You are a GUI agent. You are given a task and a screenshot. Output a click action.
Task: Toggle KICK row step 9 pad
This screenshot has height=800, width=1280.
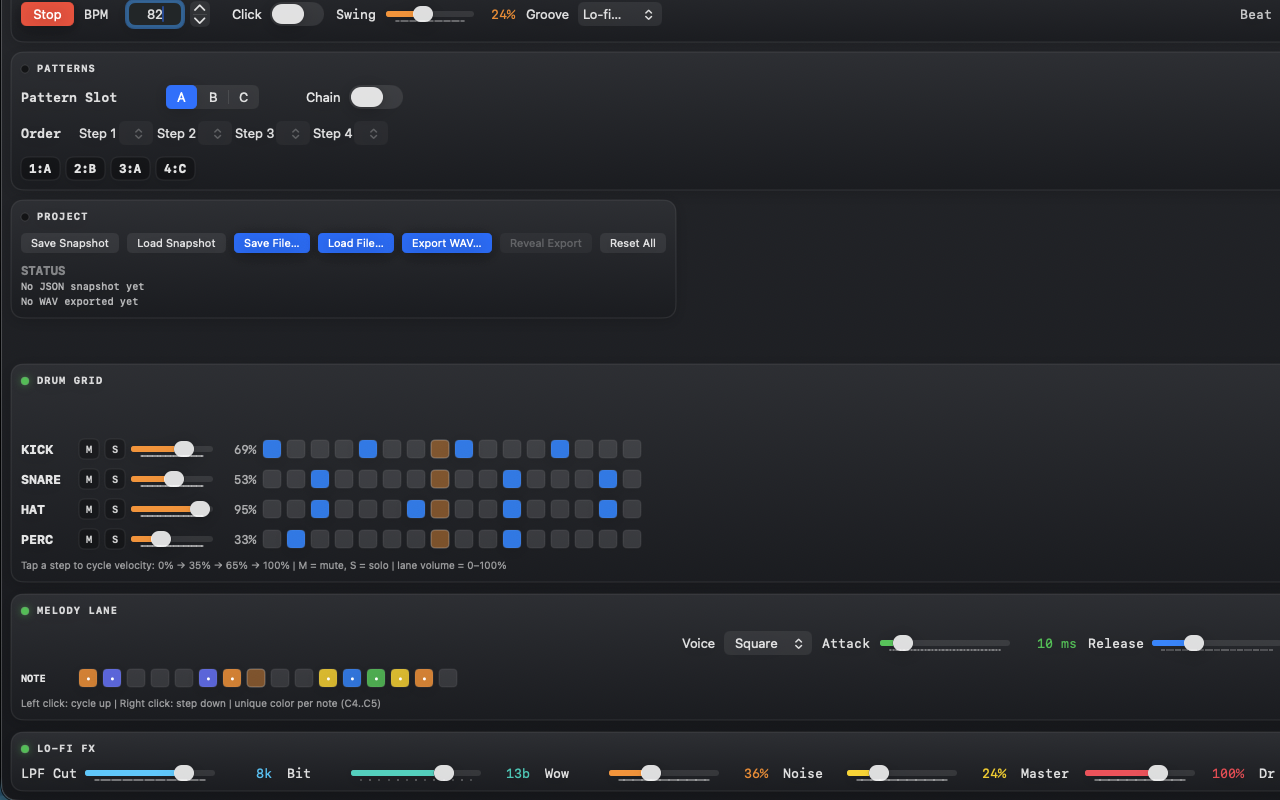464,449
